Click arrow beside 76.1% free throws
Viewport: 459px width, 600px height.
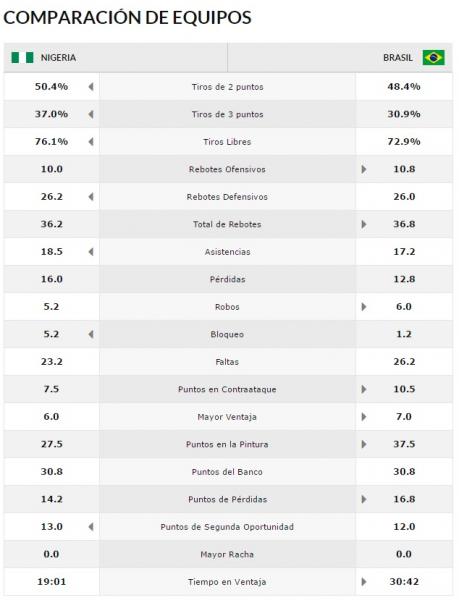coord(91,142)
